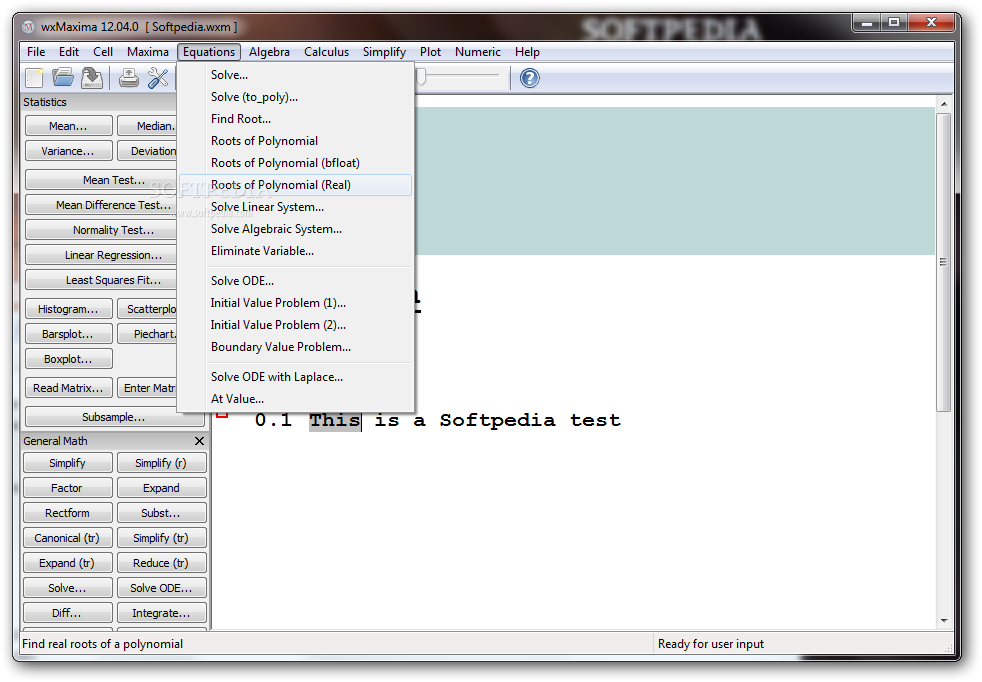Click the word Softpedia in the section title
The image size is (982, 682).
(x=497, y=420)
